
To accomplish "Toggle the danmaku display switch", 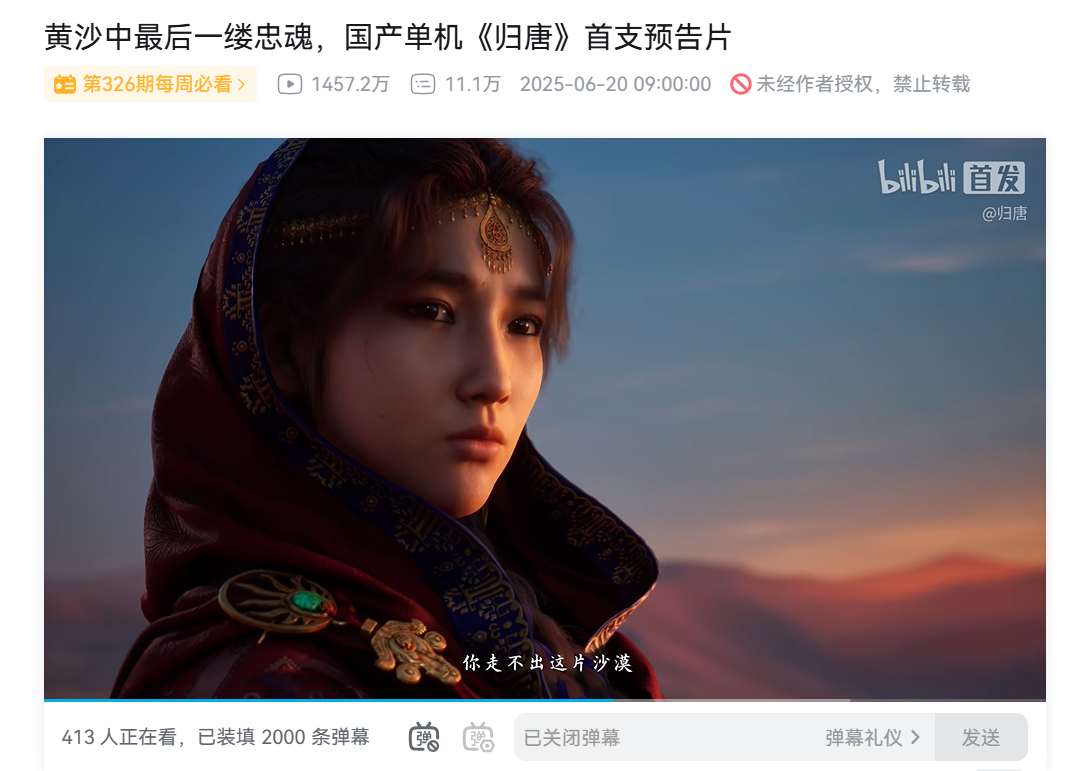I will pos(424,738).
